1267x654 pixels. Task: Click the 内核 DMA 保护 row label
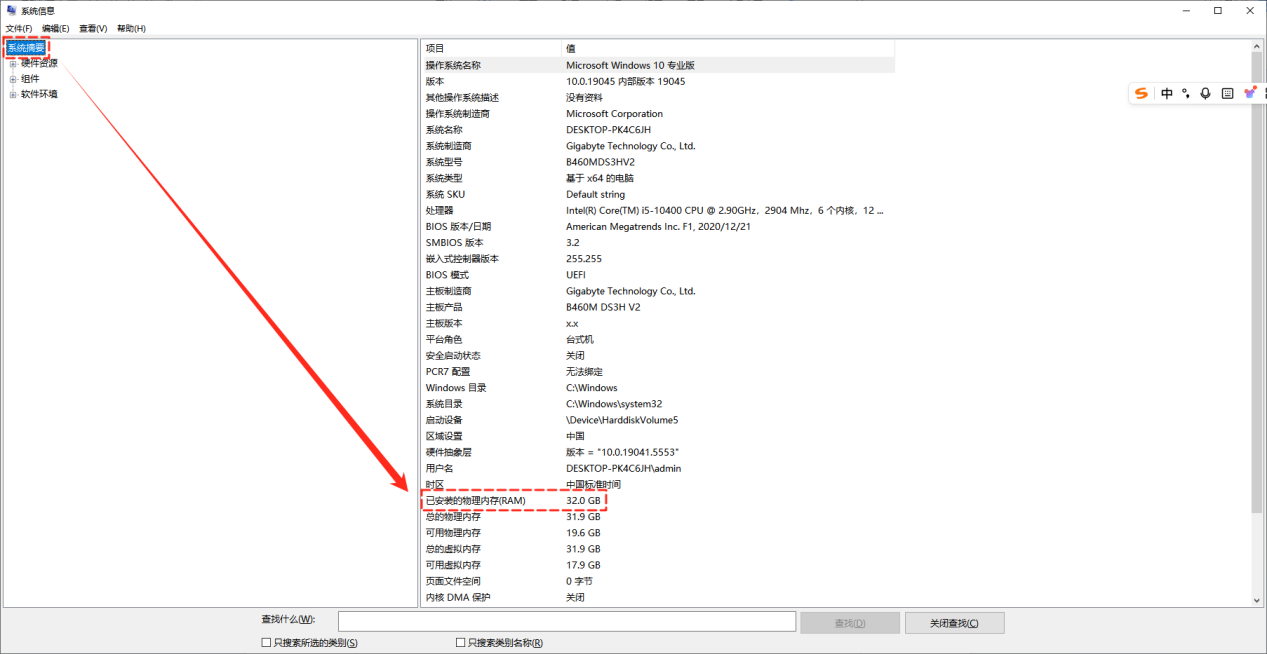(x=457, y=597)
